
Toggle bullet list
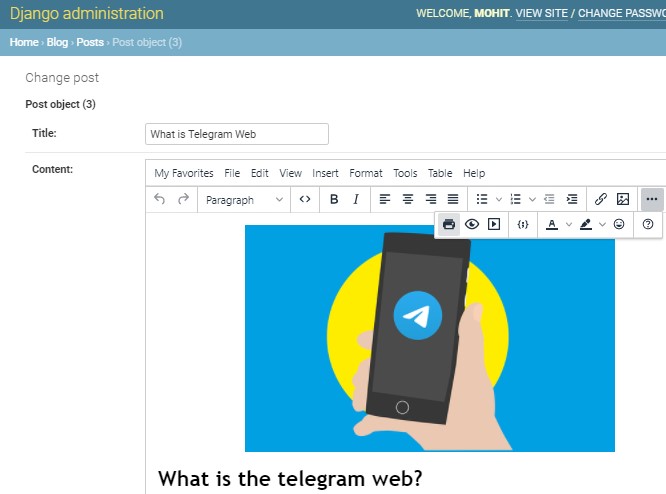[482, 199]
